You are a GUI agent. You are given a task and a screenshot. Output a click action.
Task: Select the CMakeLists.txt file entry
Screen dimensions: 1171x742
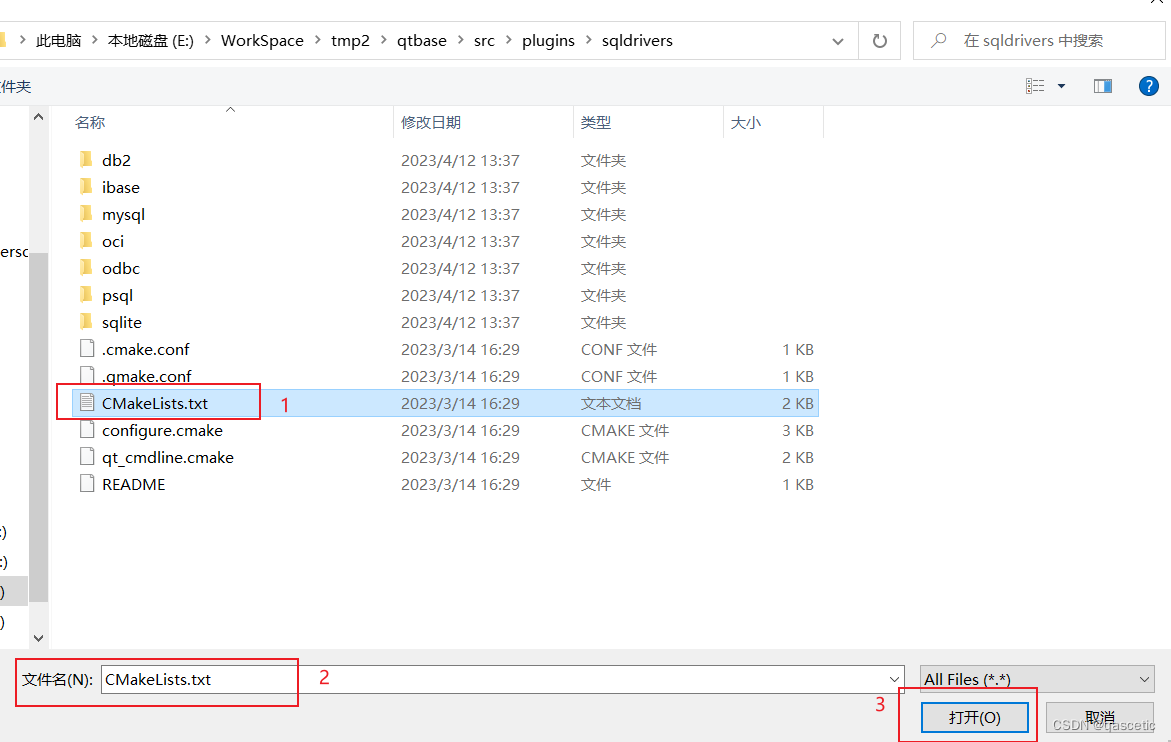click(x=158, y=403)
